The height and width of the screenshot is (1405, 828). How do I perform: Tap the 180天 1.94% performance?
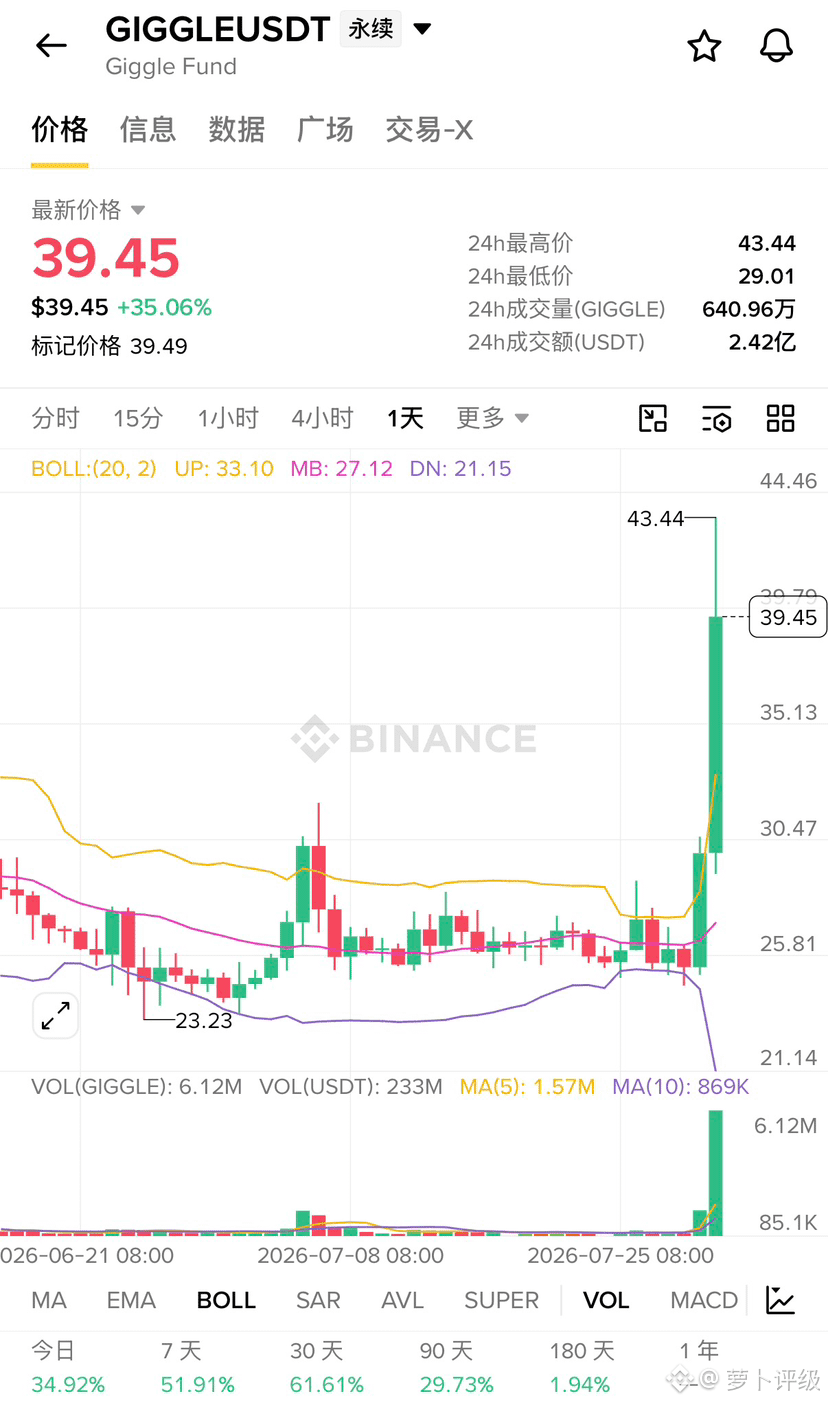point(582,1368)
